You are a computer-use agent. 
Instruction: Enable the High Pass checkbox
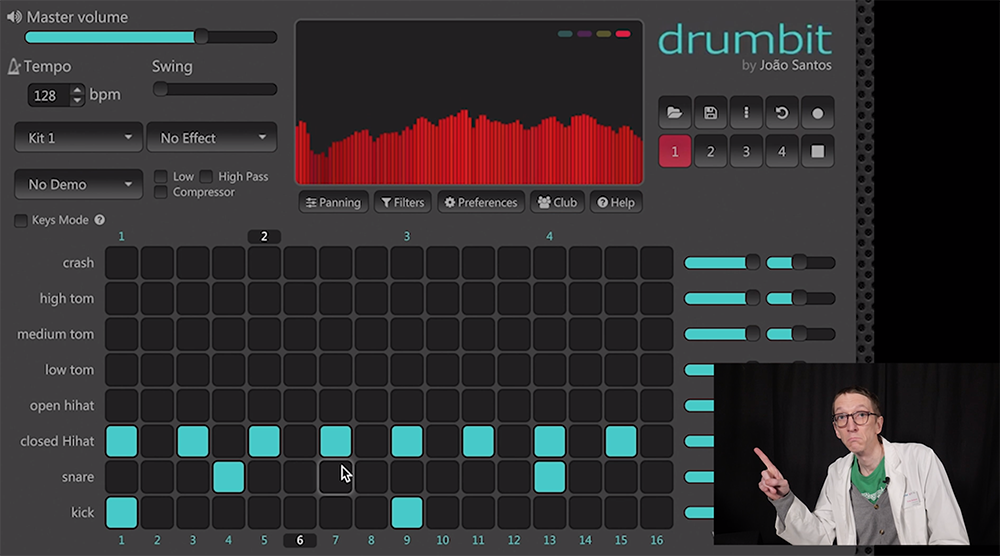[206, 177]
